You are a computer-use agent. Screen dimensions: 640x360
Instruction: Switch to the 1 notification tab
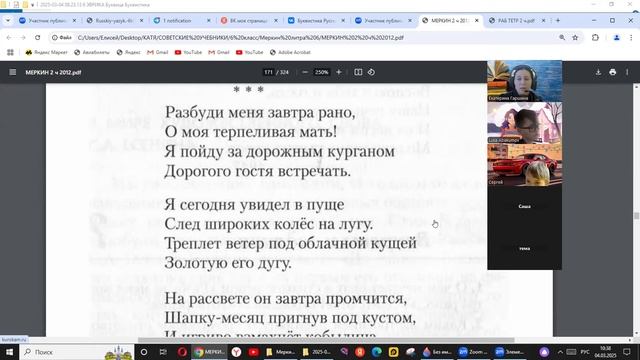coord(182,20)
